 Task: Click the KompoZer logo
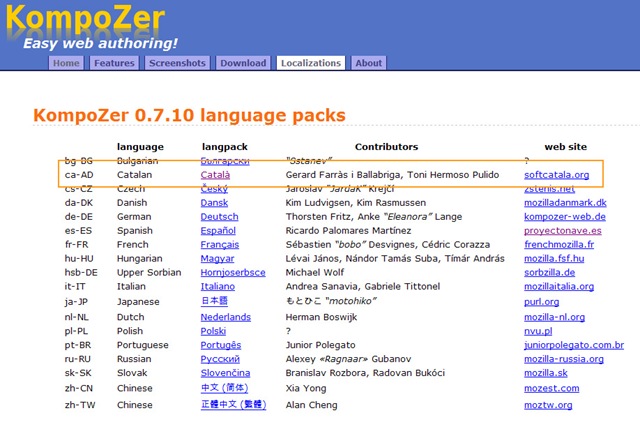[x=85, y=20]
